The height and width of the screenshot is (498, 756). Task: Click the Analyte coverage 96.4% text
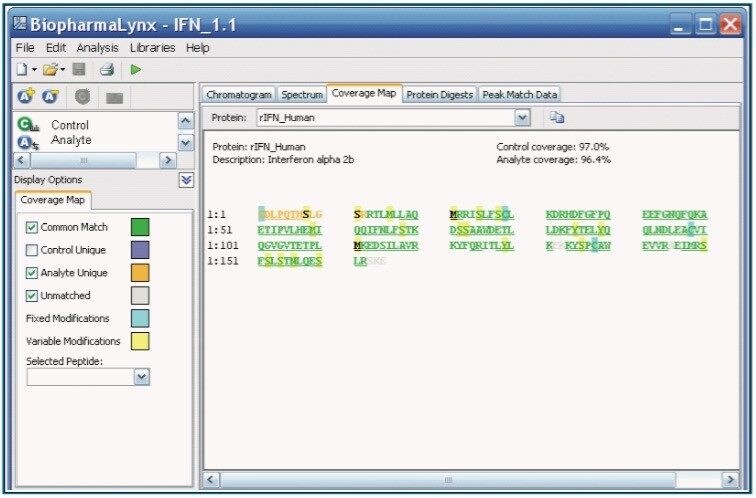coord(554,160)
